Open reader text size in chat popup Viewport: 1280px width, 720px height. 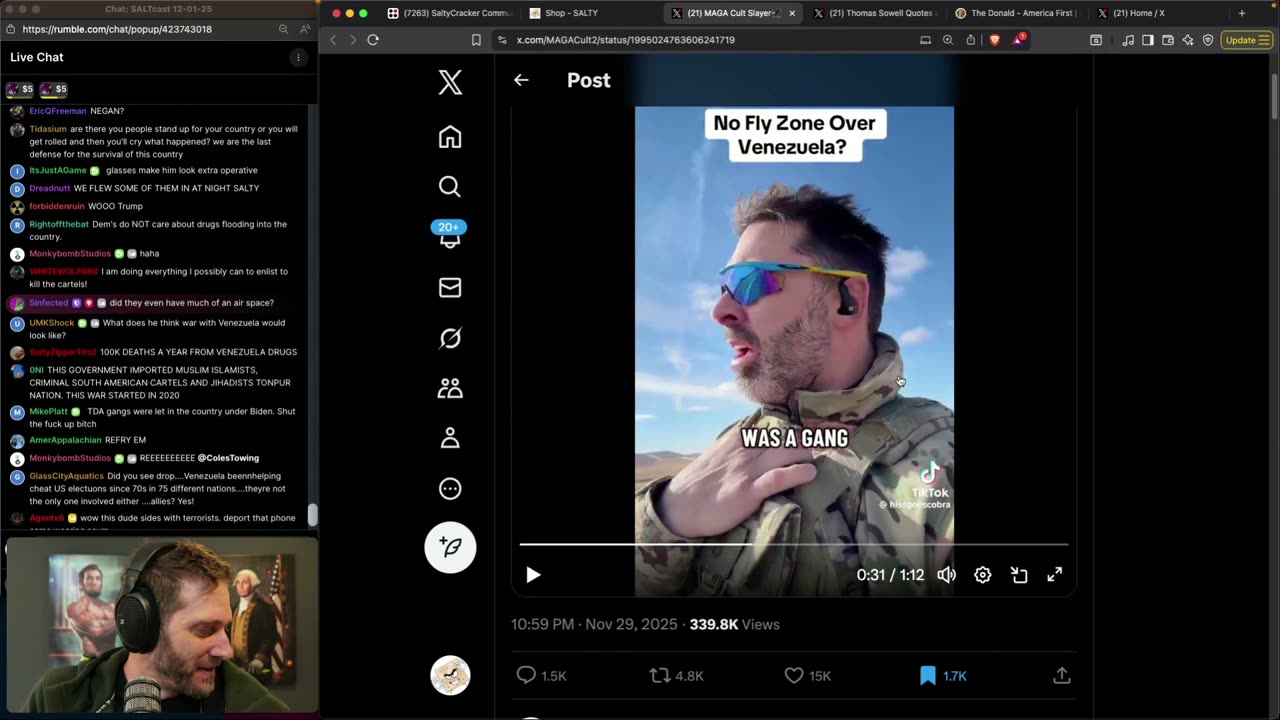pos(306,30)
